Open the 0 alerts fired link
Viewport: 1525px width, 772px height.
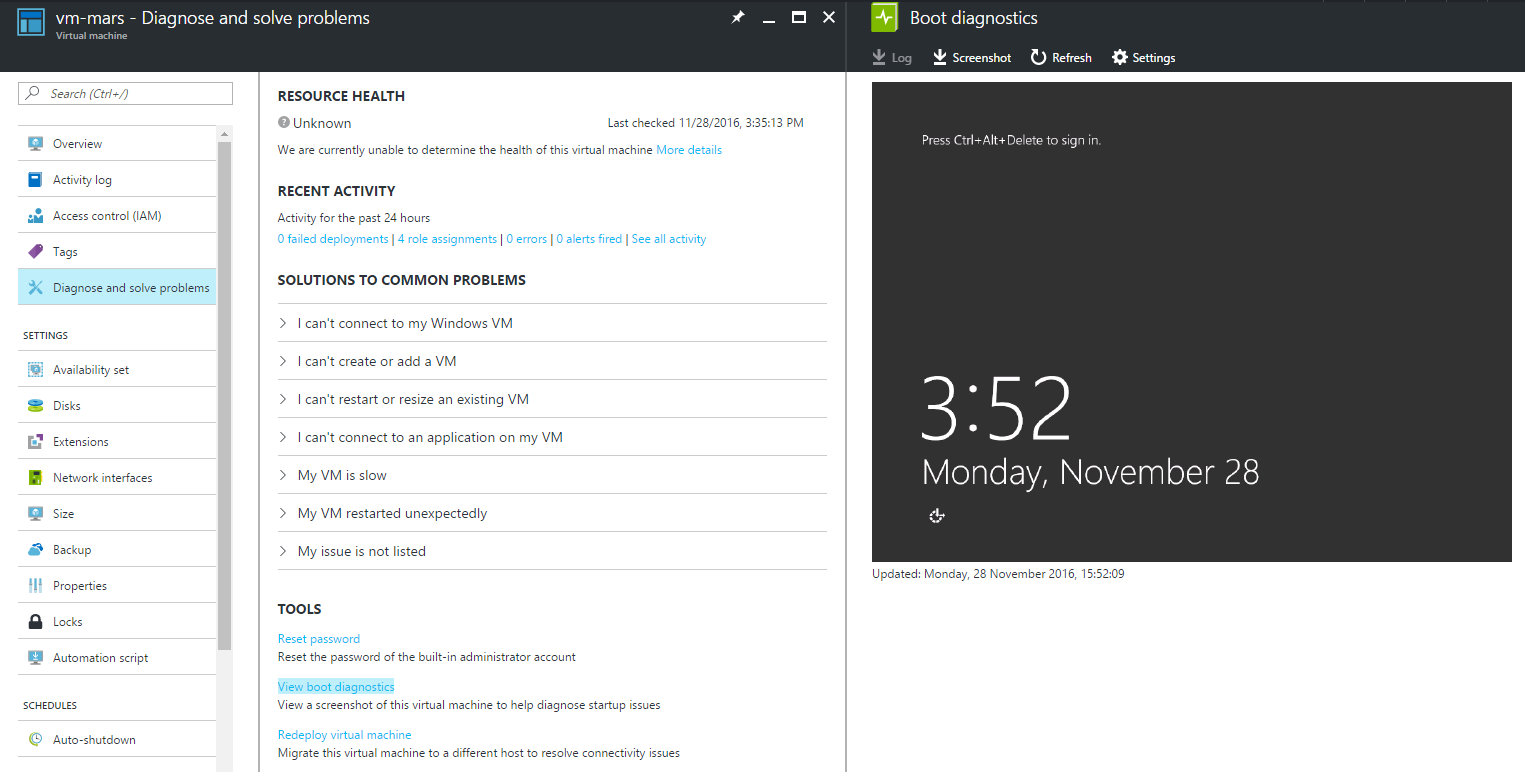click(589, 239)
